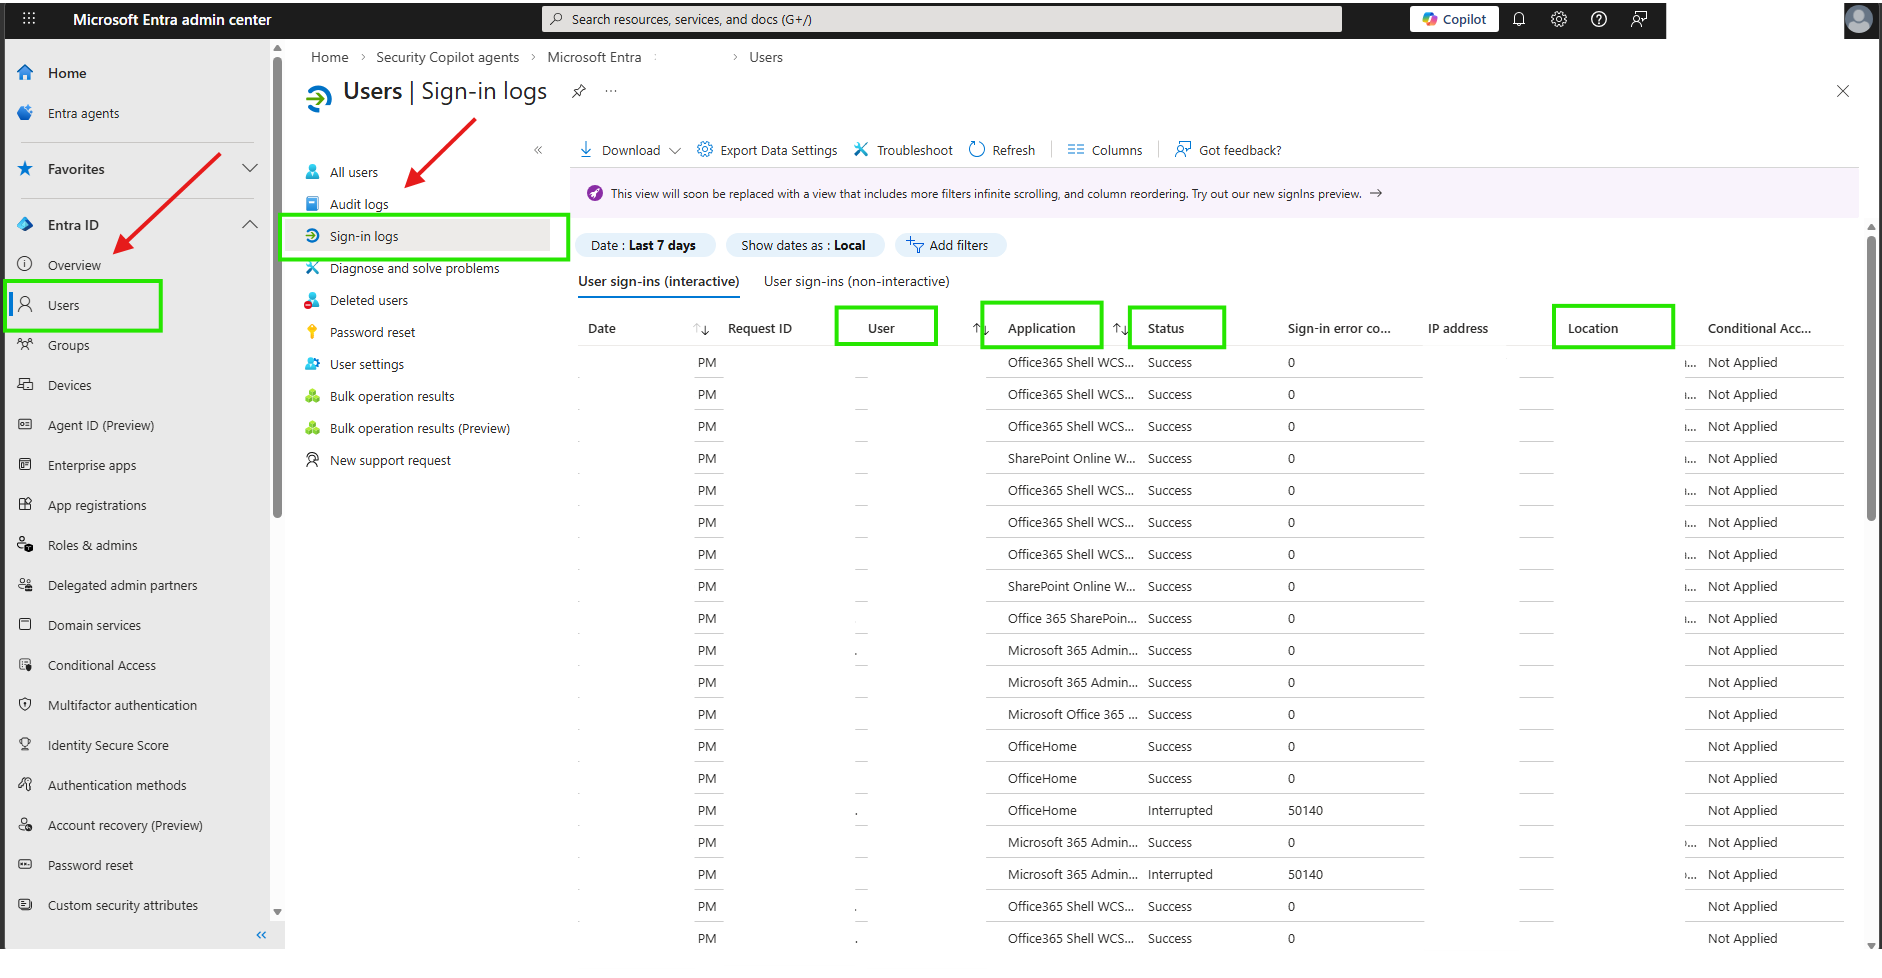The height and width of the screenshot is (978, 1882).
Task: Open notifications bell icon
Action: coord(1519,19)
